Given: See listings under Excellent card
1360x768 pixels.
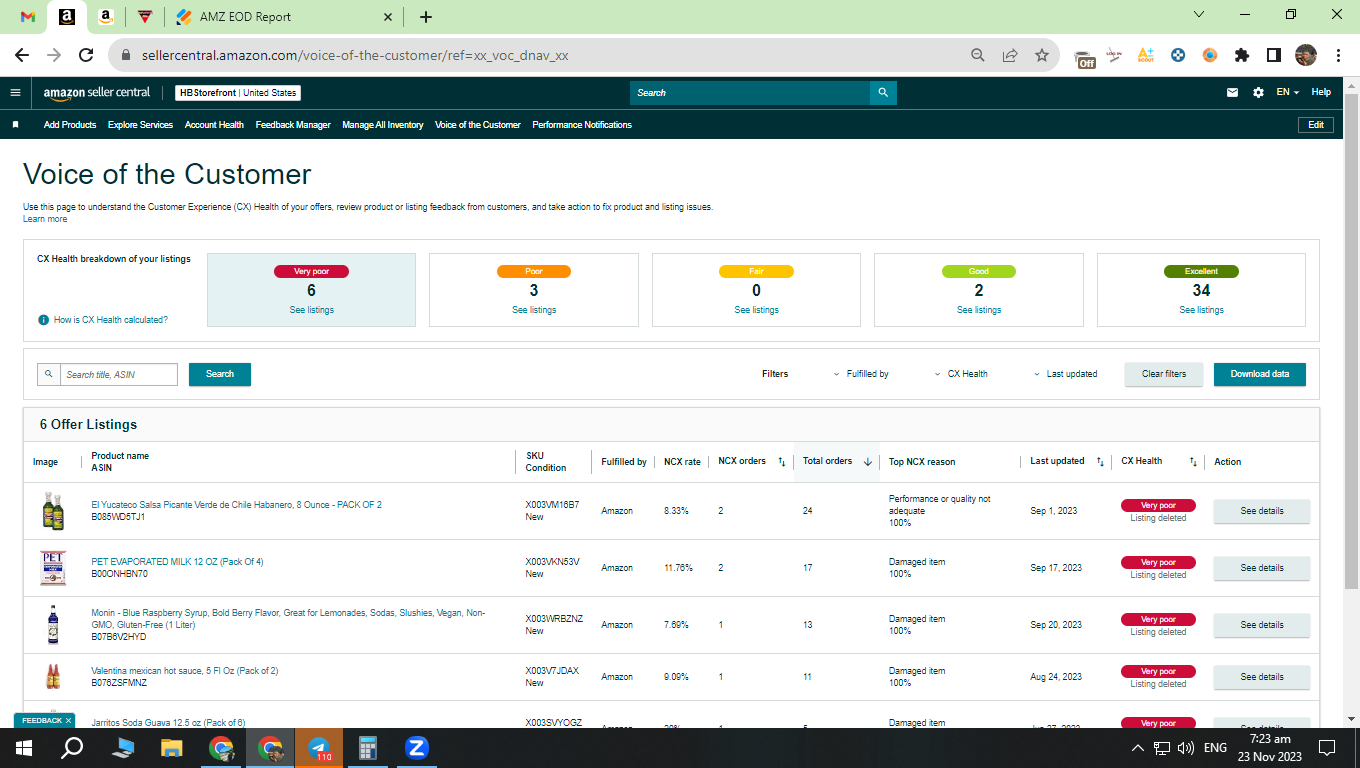Looking at the screenshot, I should 1201,310.
